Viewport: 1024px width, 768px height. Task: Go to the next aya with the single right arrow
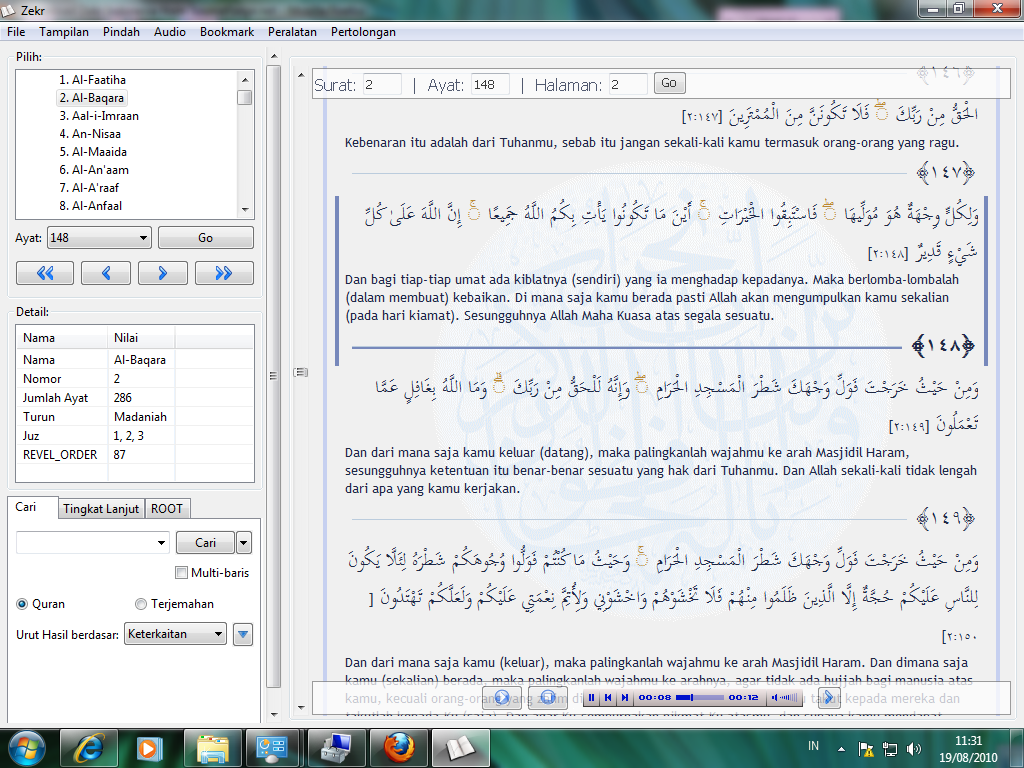point(163,273)
